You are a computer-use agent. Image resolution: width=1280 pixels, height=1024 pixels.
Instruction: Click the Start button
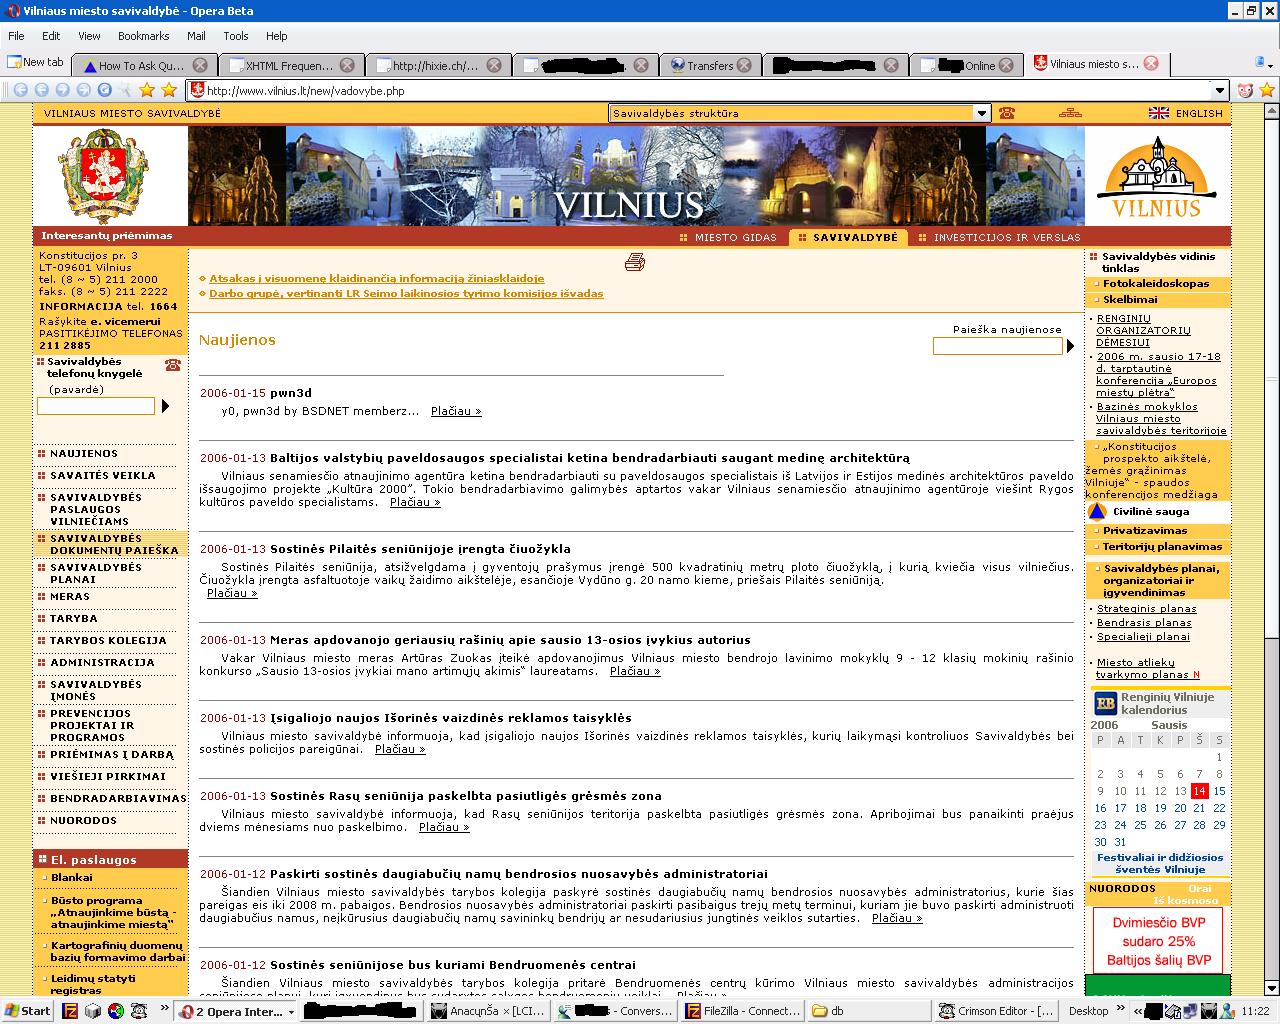28,1011
